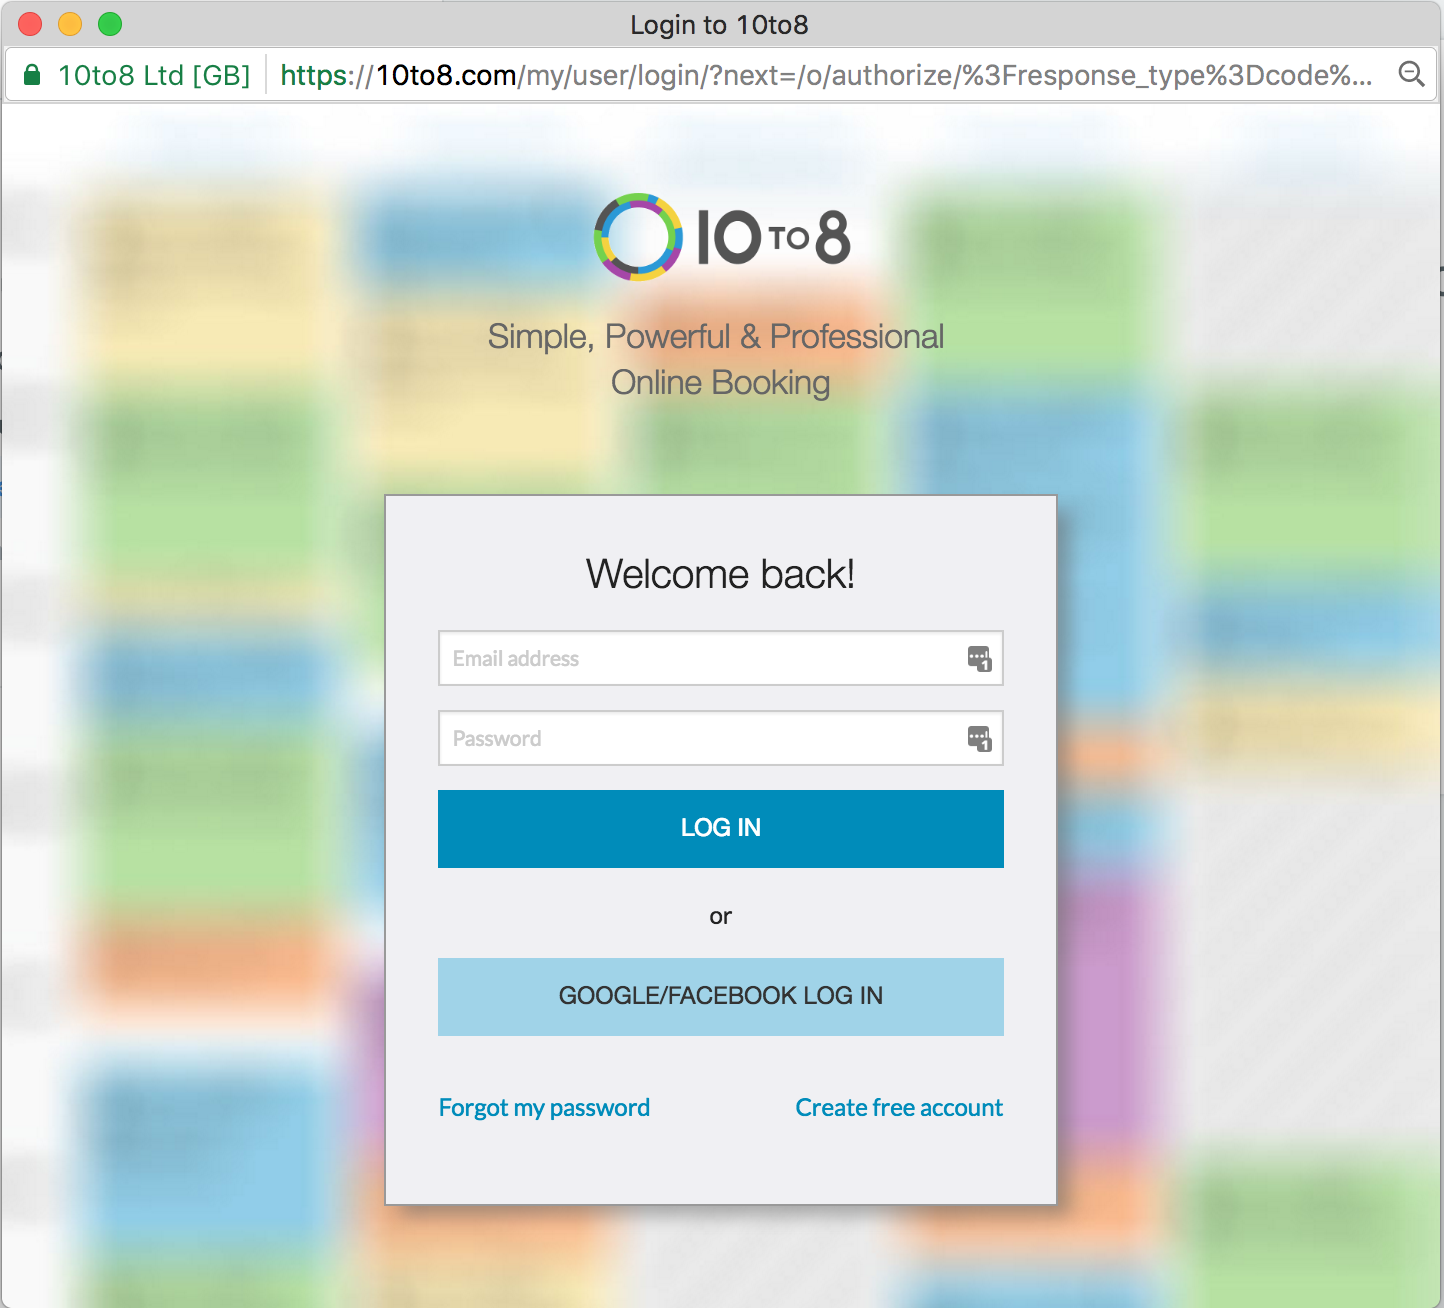Click the green padlock security icon
The width and height of the screenshot is (1444, 1308).
coord(32,75)
